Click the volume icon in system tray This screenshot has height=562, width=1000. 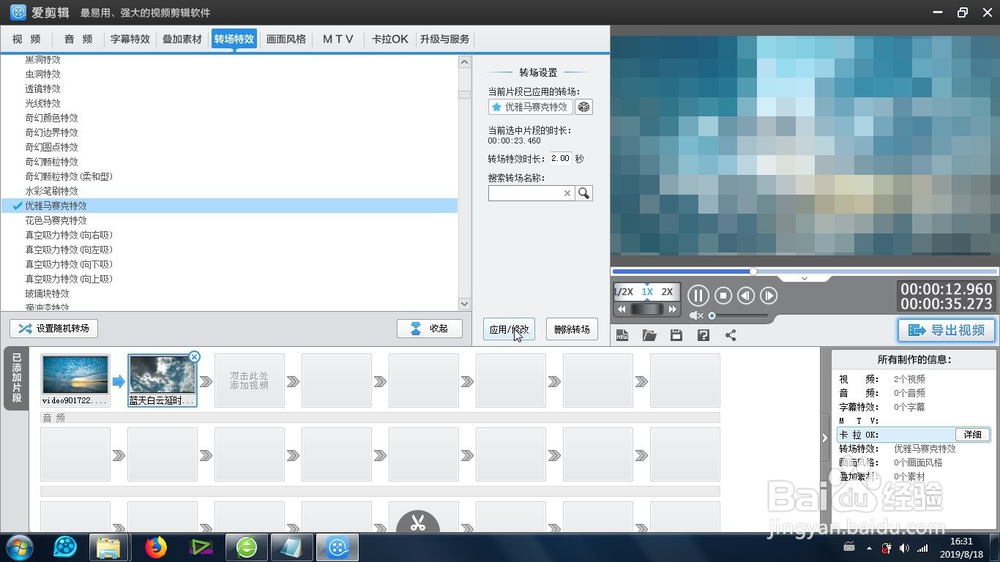click(904, 548)
